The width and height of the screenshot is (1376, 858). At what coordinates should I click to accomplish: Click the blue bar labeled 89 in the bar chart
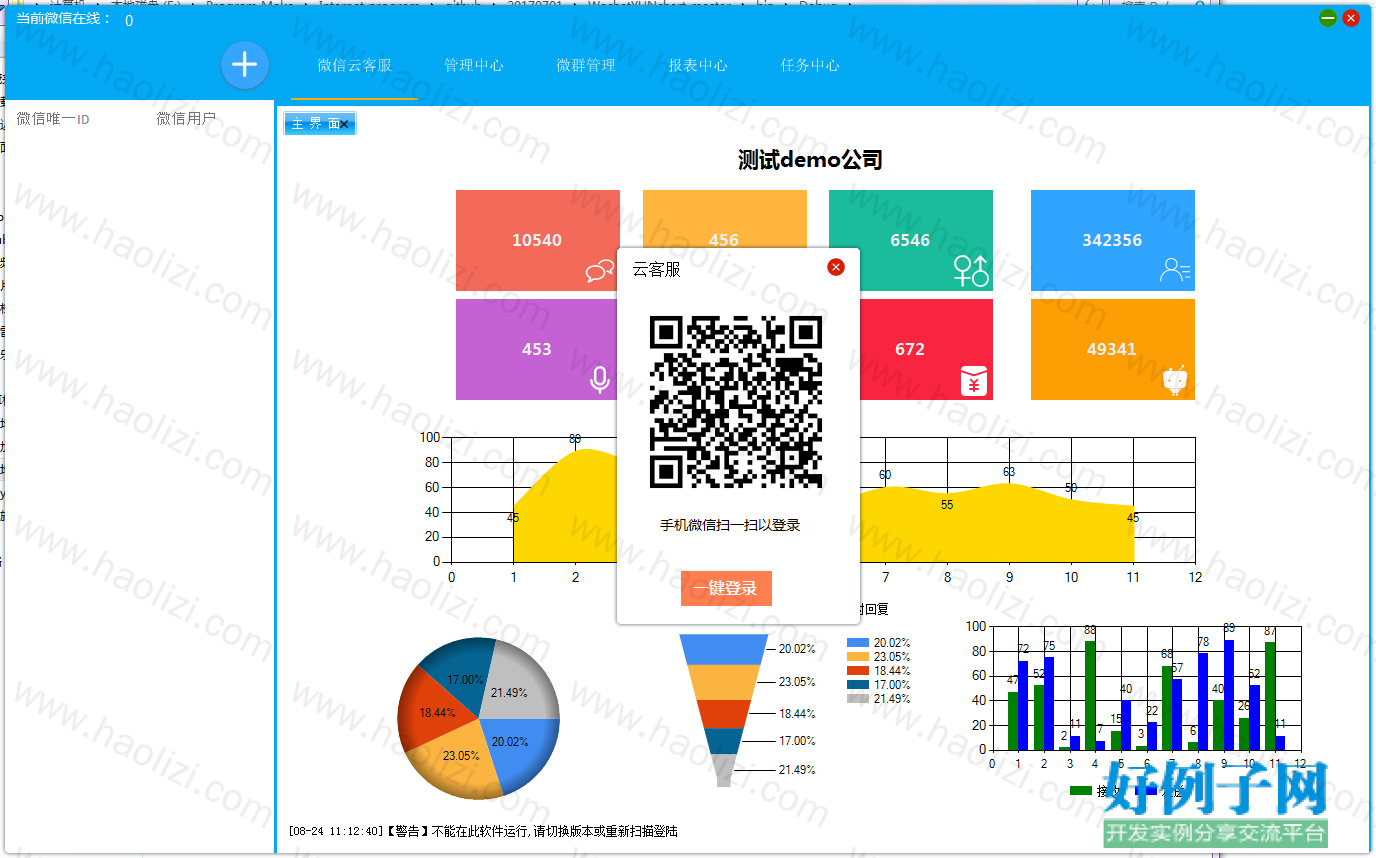pos(1229,695)
